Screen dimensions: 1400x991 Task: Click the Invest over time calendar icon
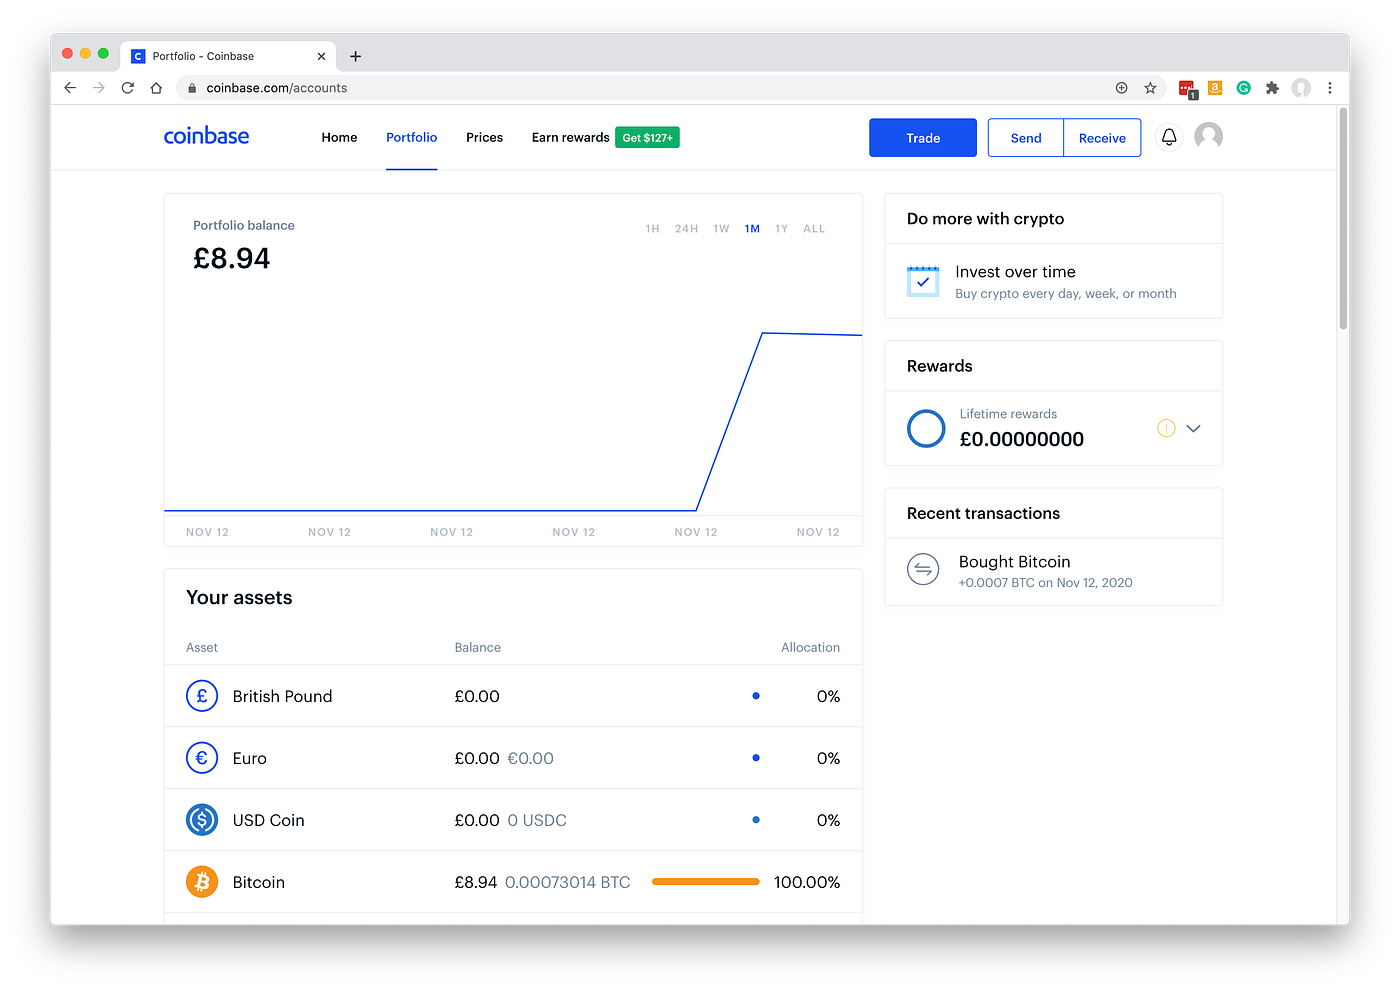click(x=923, y=281)
